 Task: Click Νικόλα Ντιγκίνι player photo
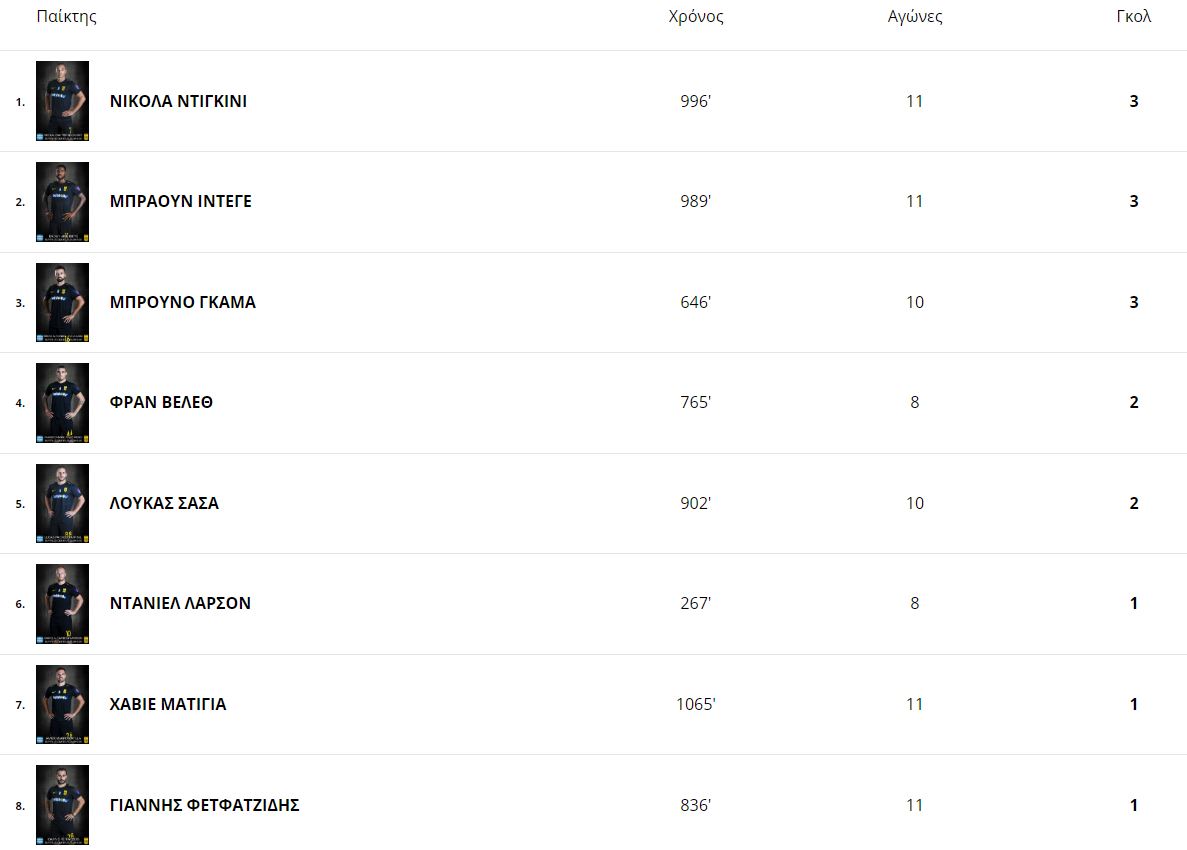(x=62, y=101)
